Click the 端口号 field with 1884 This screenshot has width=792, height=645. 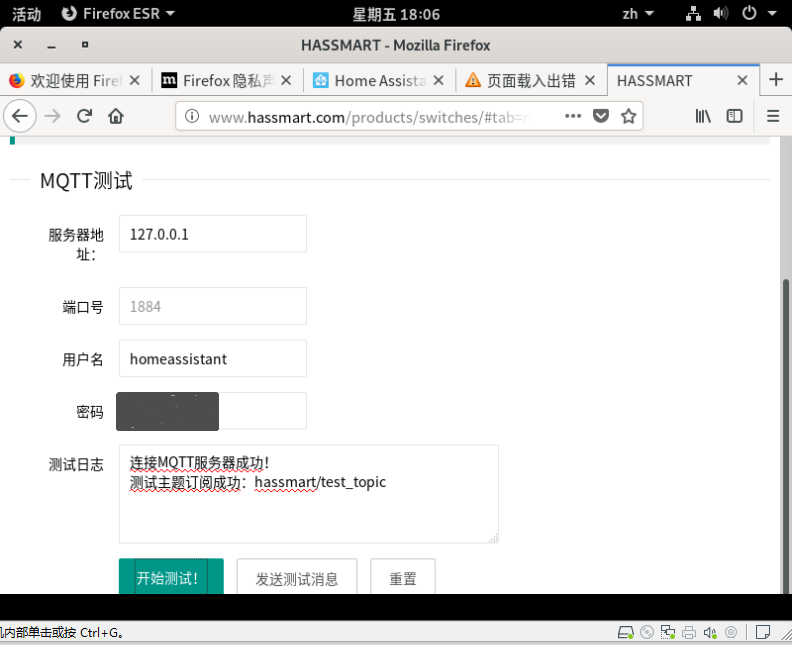(x=213, y=306)
